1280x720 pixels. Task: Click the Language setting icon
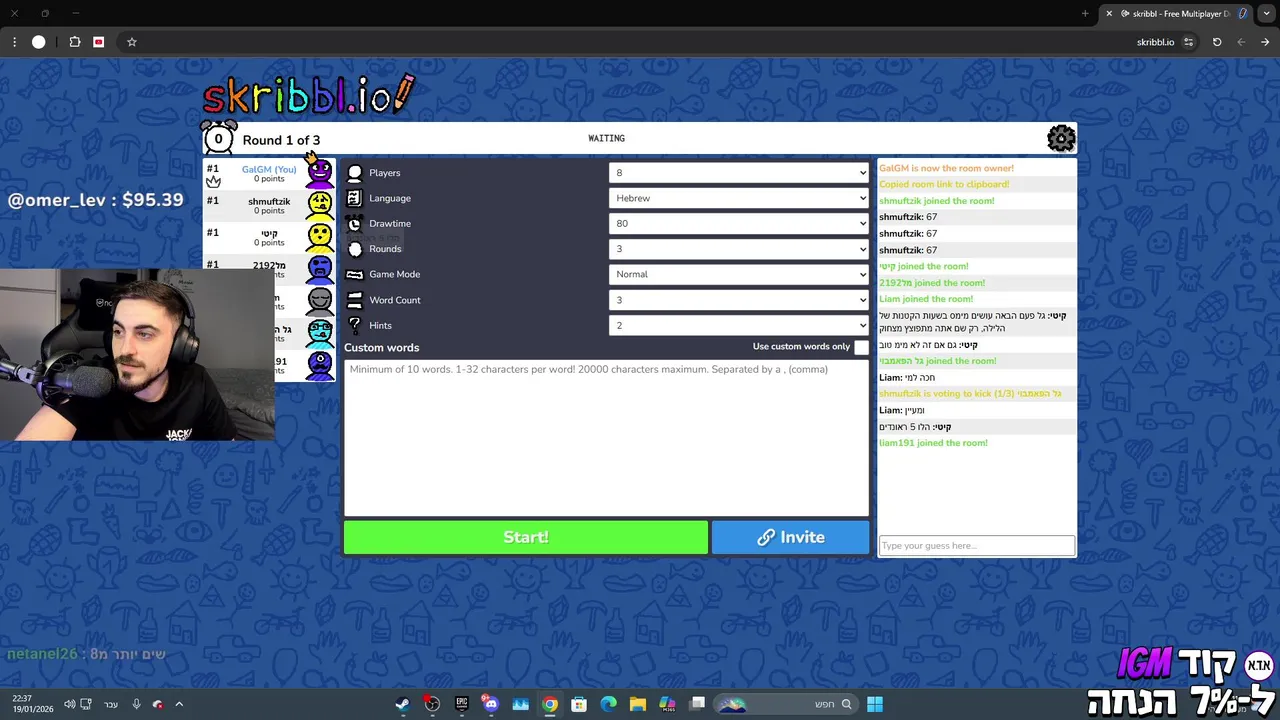pyautogui.click(x=354, y=198)
